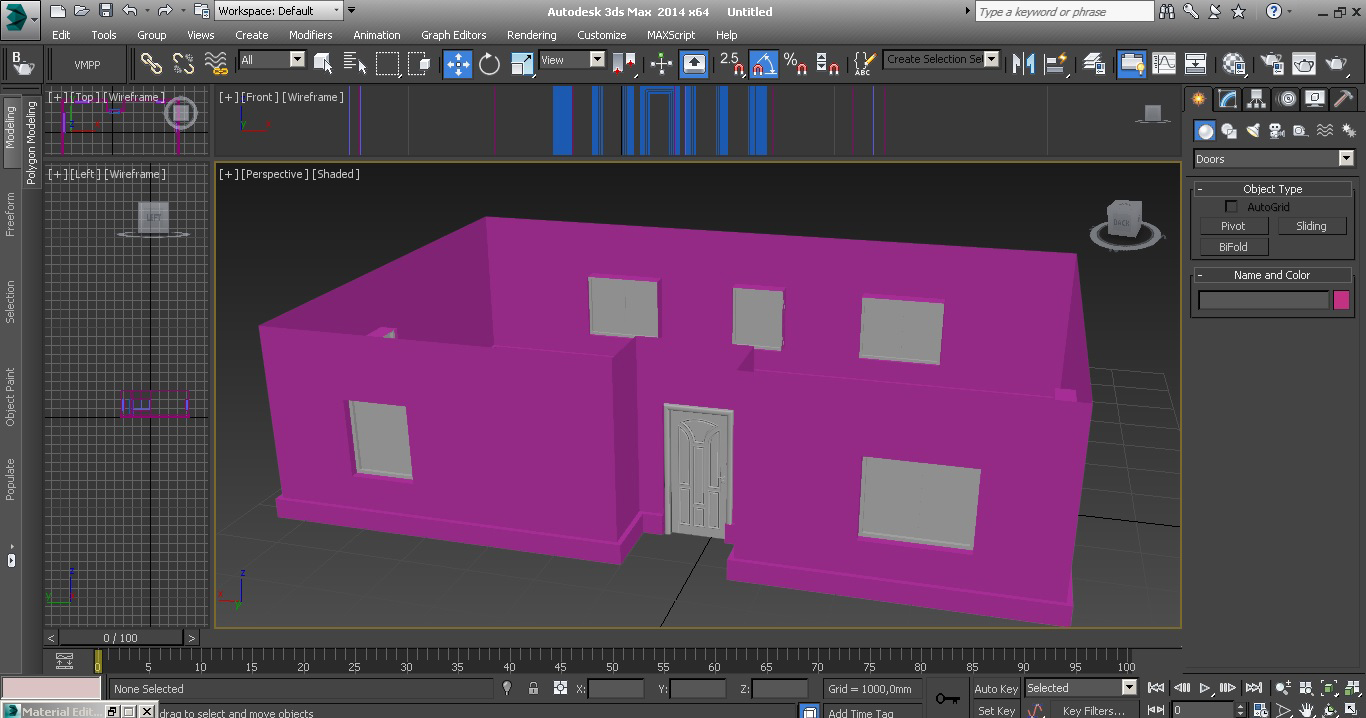1366x718 pixels.
Task: Open a file with the folder icon
Action: point(82,11)
